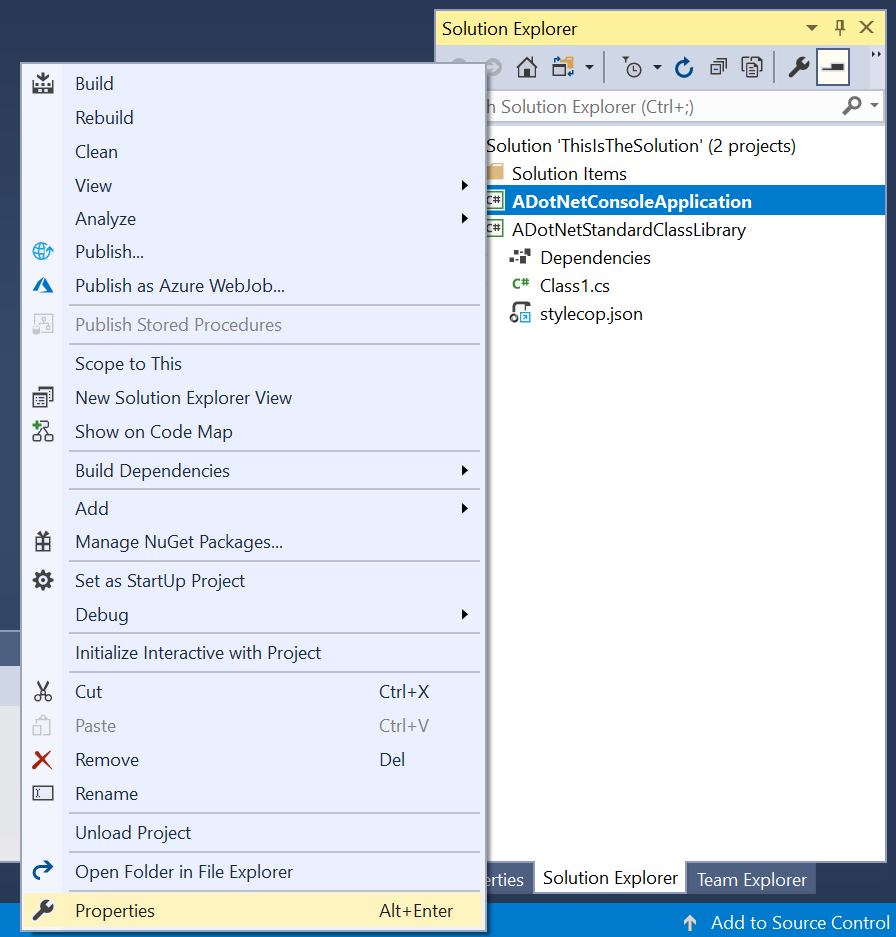Select the Publish as Azure WebJob icon
896x937 pixels.
43,285
